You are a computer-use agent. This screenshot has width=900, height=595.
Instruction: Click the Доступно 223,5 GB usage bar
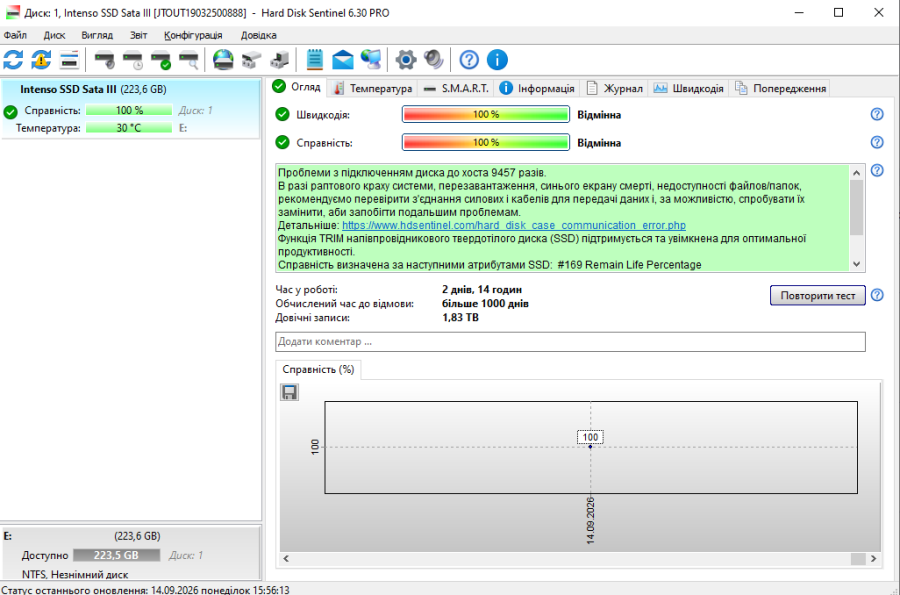coord(117,555)
